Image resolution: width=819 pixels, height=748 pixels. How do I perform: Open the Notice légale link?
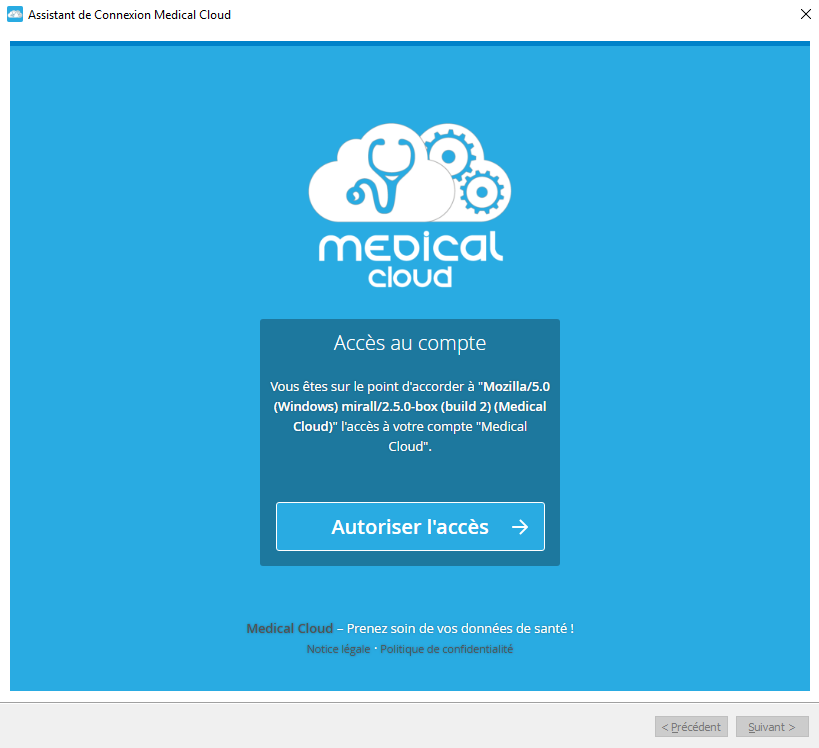[338, 649]
